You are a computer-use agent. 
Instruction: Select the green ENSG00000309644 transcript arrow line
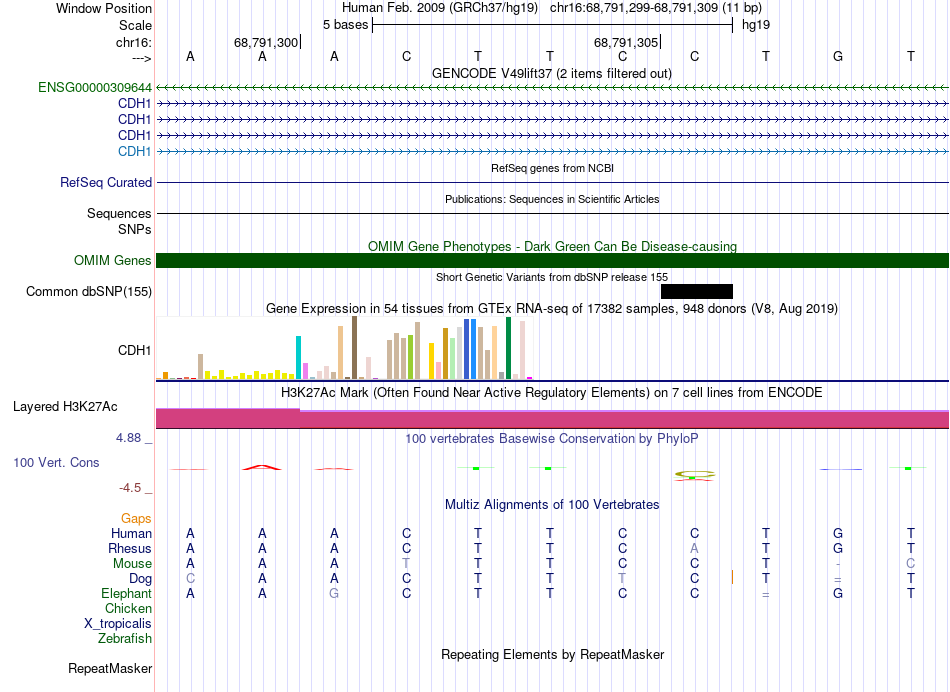[553, 88]
